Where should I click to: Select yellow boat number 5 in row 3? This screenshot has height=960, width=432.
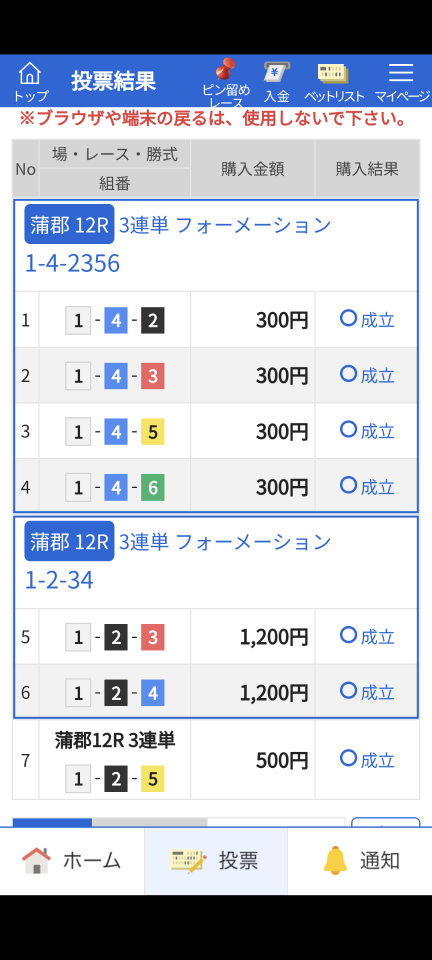tap(152, 432)
